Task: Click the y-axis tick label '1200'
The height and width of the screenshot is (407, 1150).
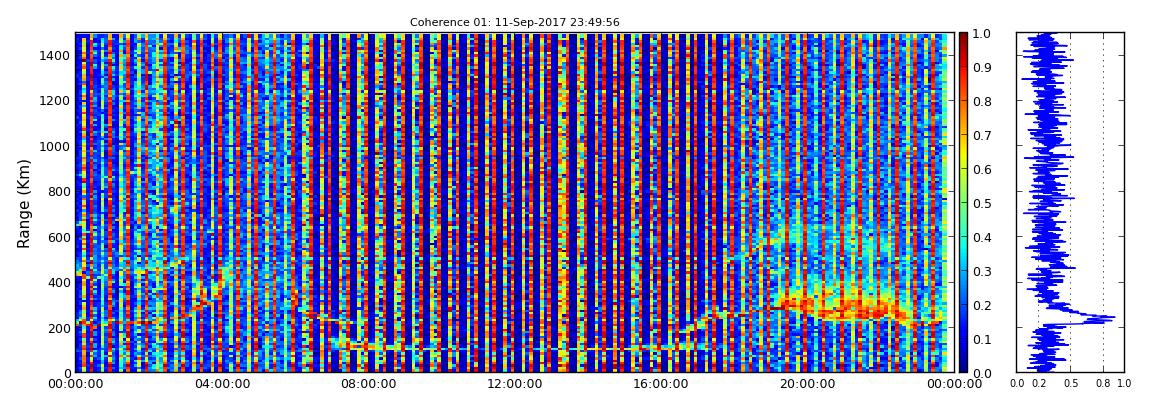Action: pos(56,101)
